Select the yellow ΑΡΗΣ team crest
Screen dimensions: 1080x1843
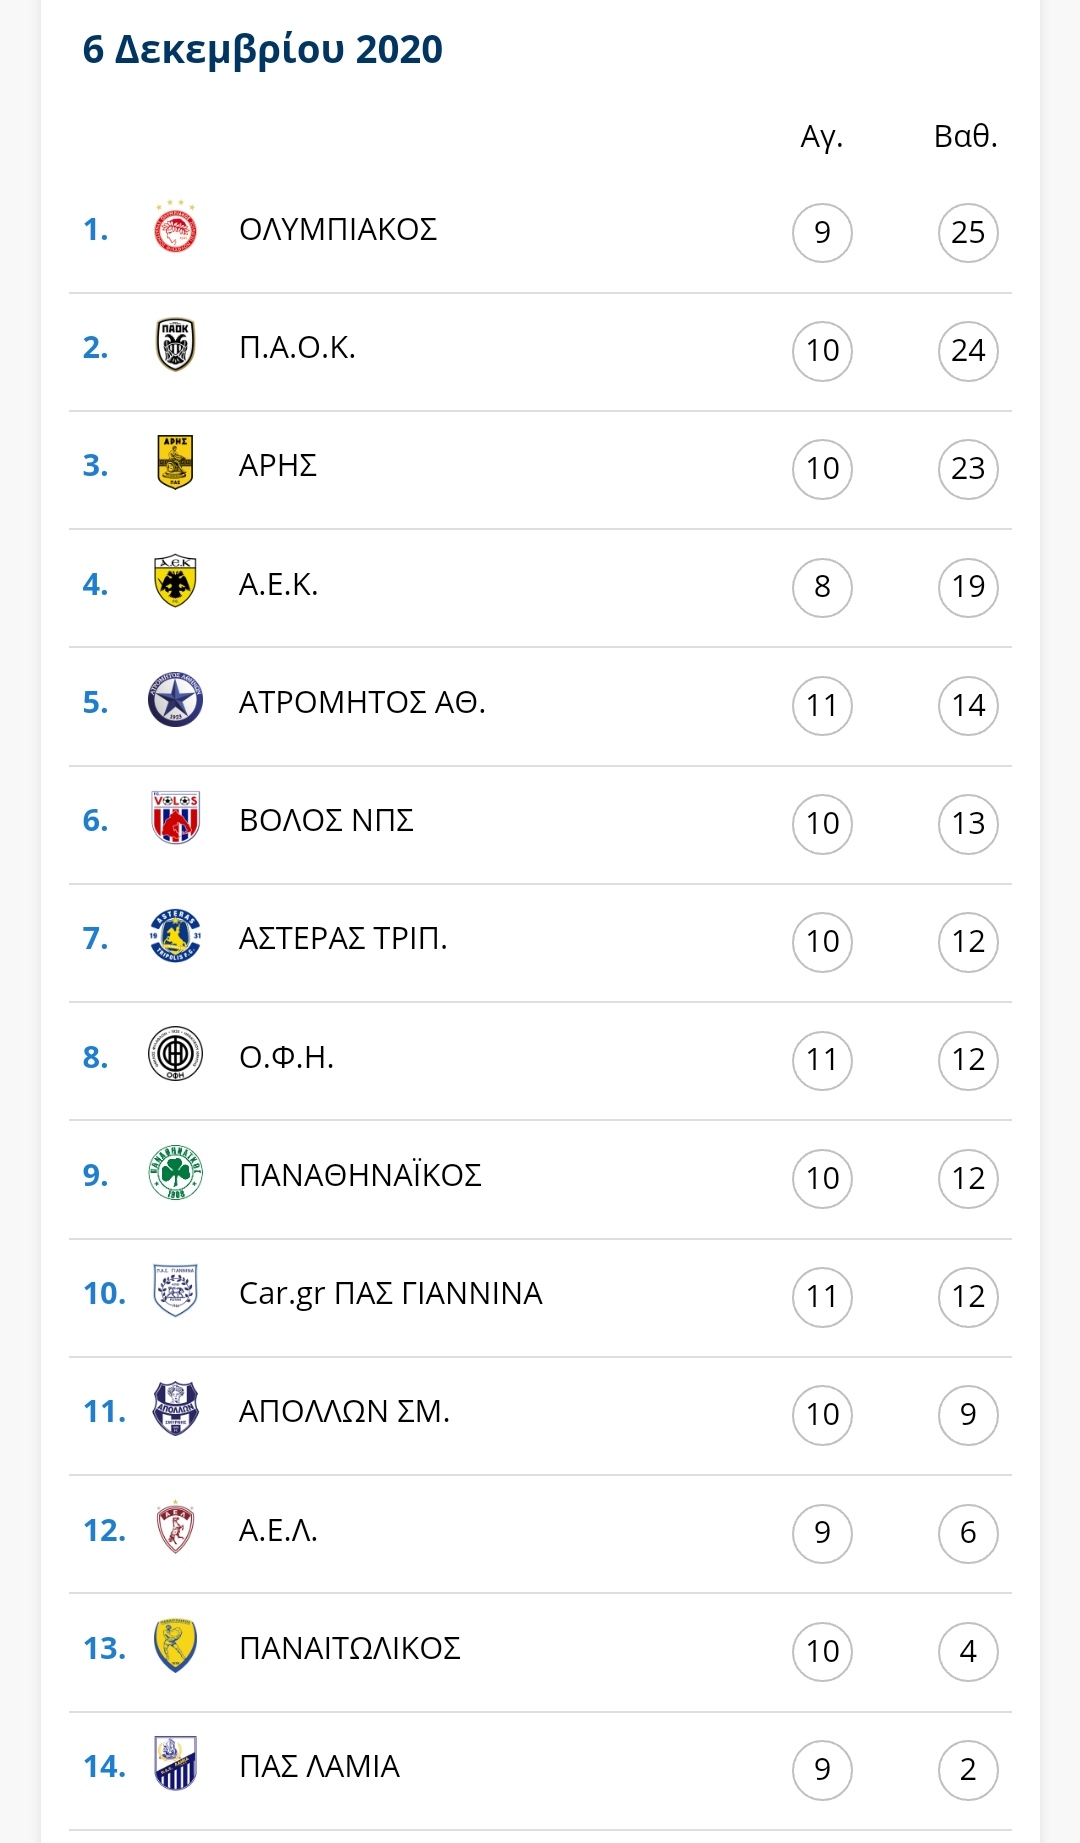coord(175,462)
